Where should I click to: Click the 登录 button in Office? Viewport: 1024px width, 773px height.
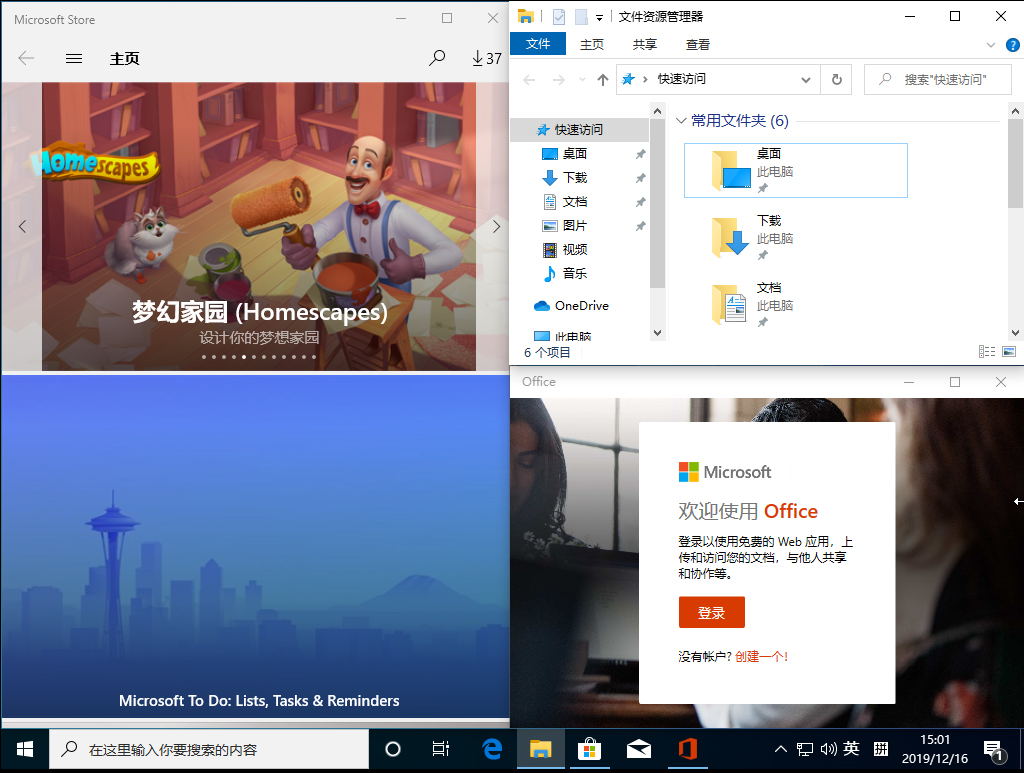pyautogui.click(x=711, y=611)
